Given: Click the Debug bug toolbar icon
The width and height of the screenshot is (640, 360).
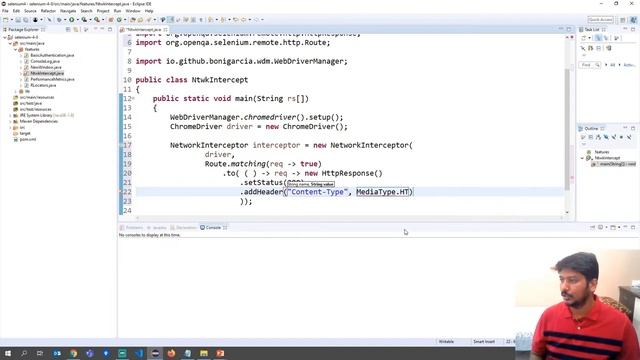Looking at the screenshot, I should [x=59, y=20].
